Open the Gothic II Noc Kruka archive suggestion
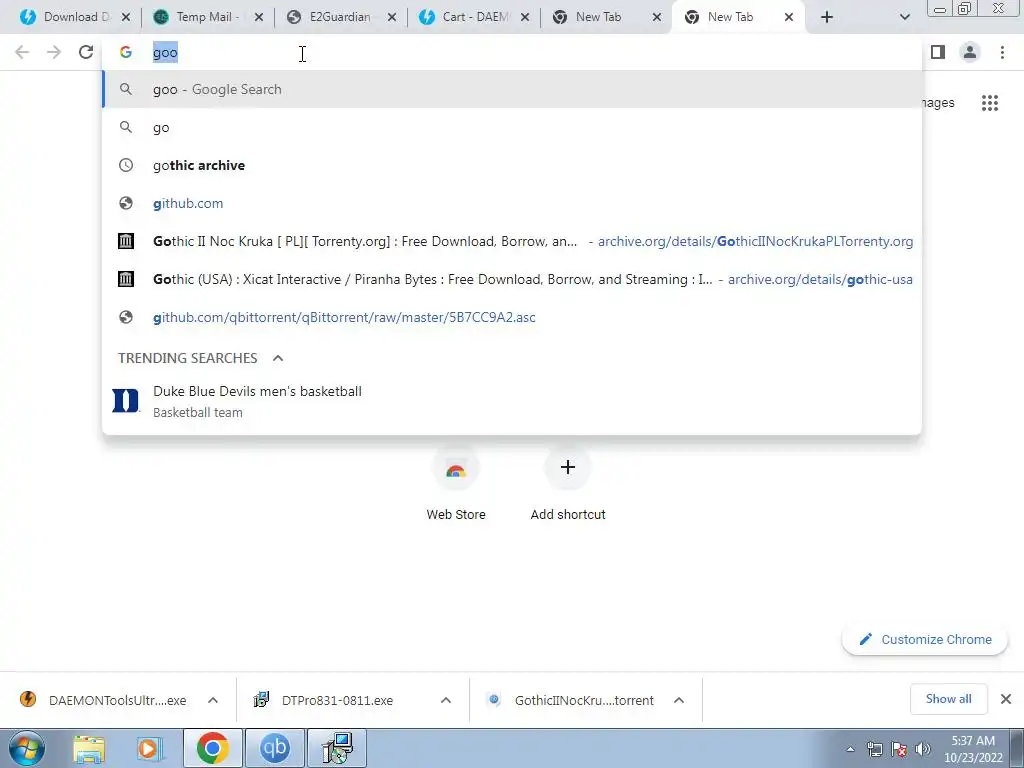Viewport: 1024px width, 768px height. 513,241
